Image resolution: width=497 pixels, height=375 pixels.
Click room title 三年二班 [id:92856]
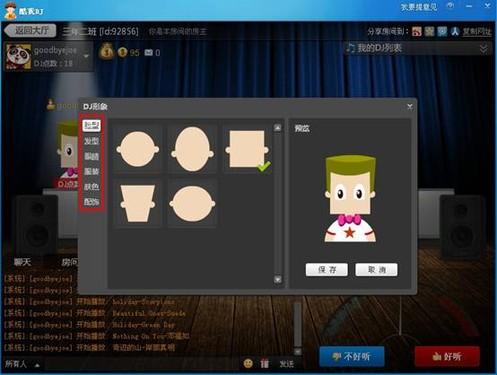[x=101, y=31]
